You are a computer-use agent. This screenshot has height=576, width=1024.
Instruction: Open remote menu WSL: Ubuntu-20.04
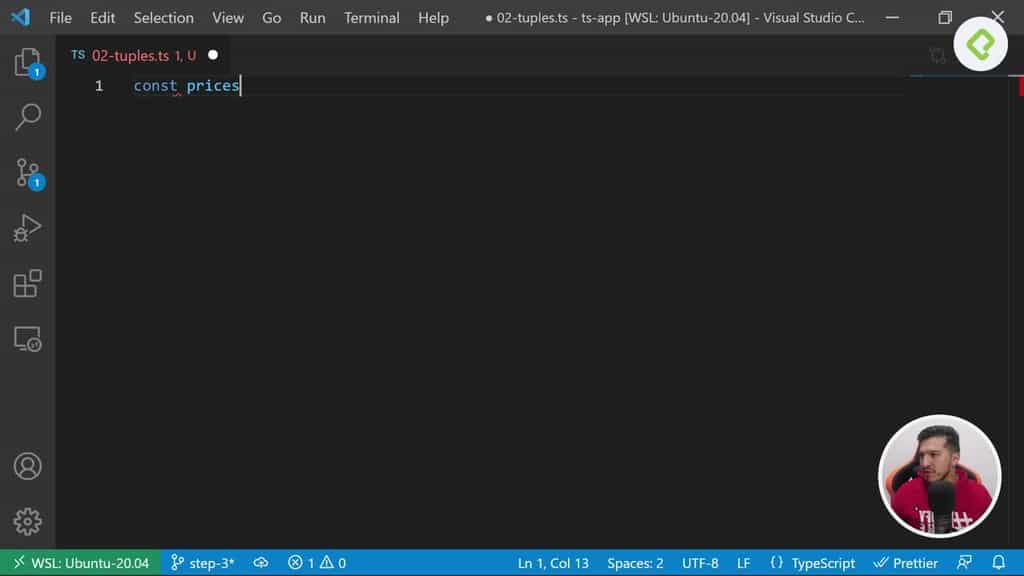[x=80, y=562]
